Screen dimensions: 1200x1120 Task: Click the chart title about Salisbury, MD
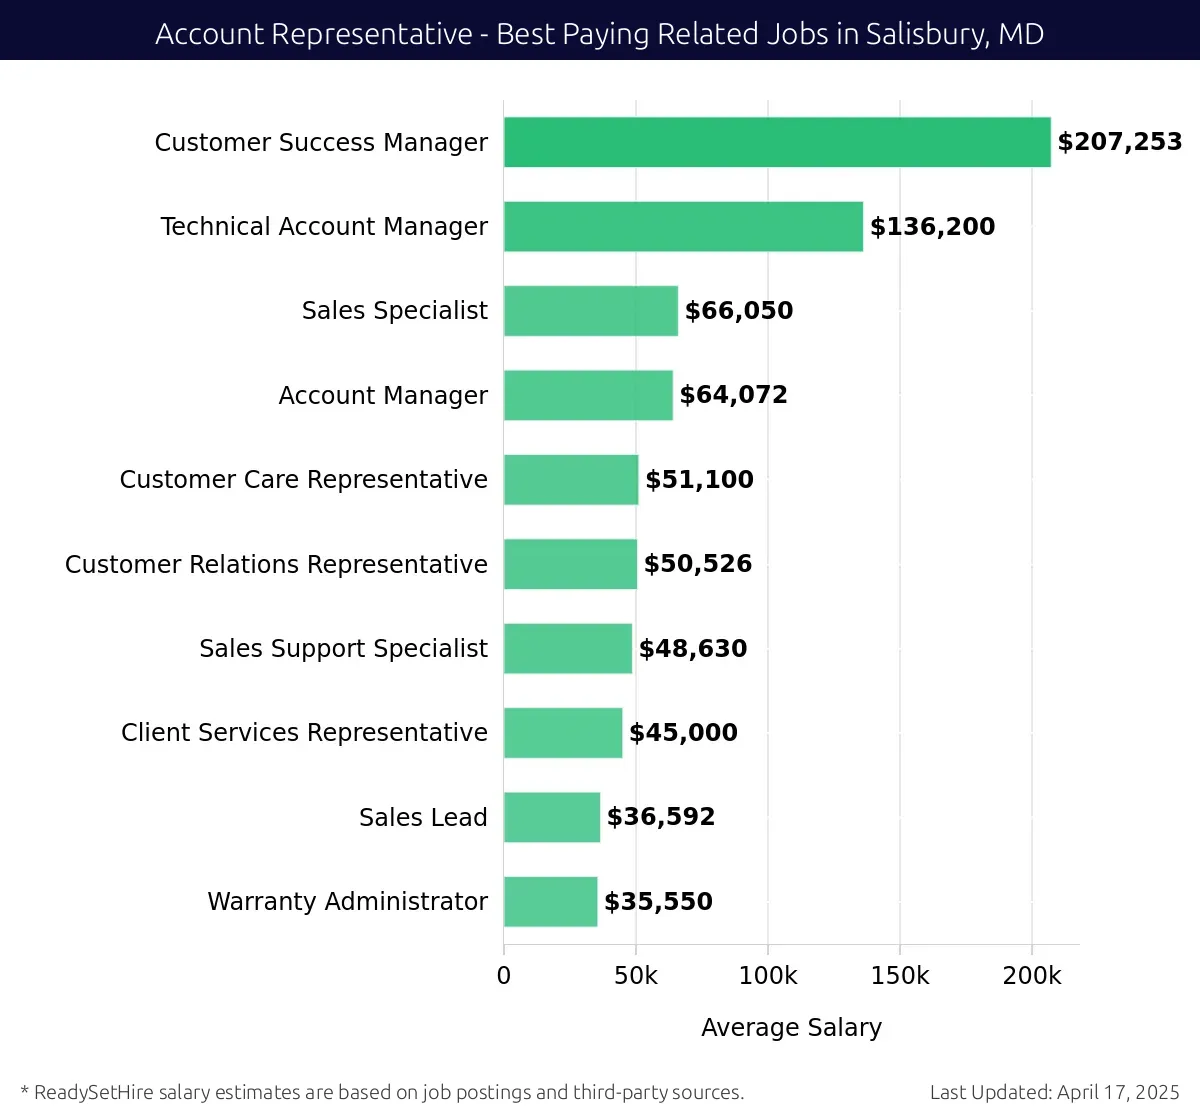600,34
